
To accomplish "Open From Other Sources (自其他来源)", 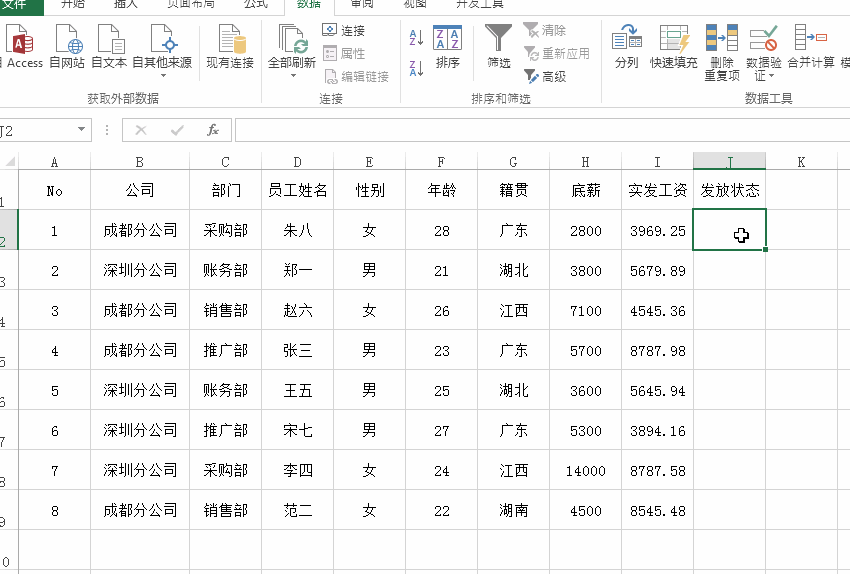I will click(162, 51).
